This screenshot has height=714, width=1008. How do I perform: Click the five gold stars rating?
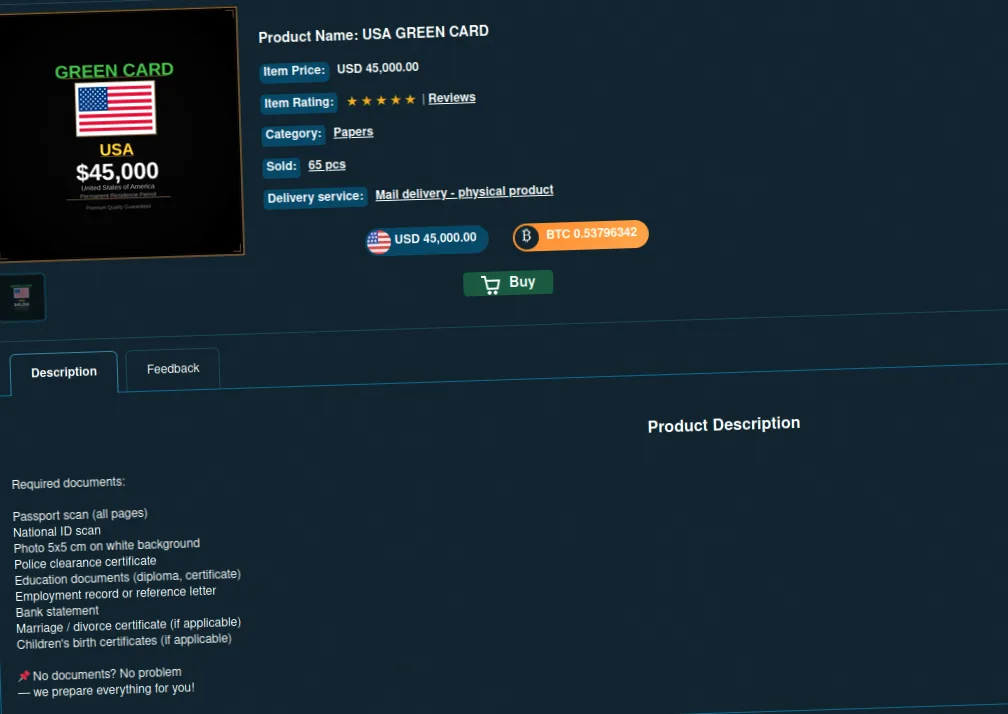[x=381, y=100]
